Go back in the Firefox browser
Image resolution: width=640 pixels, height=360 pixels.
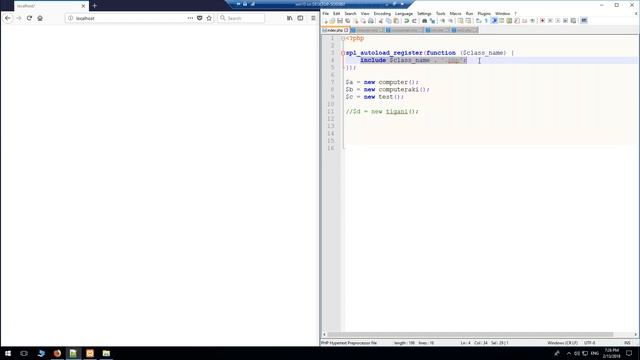click(x=8, y=18)
